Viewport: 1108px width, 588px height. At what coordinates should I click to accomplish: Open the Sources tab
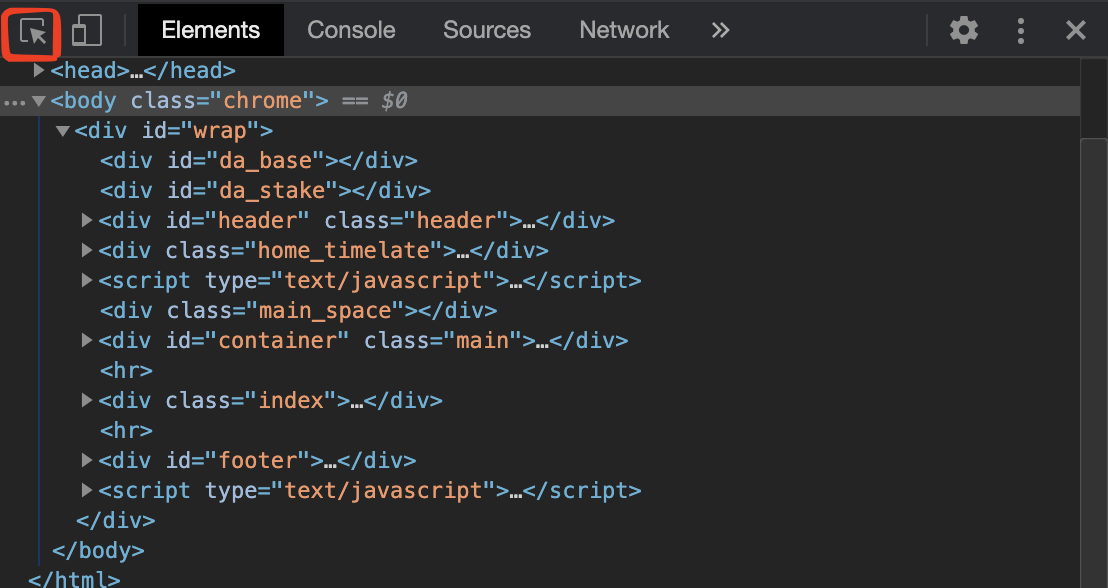click(x=487, y=30)
